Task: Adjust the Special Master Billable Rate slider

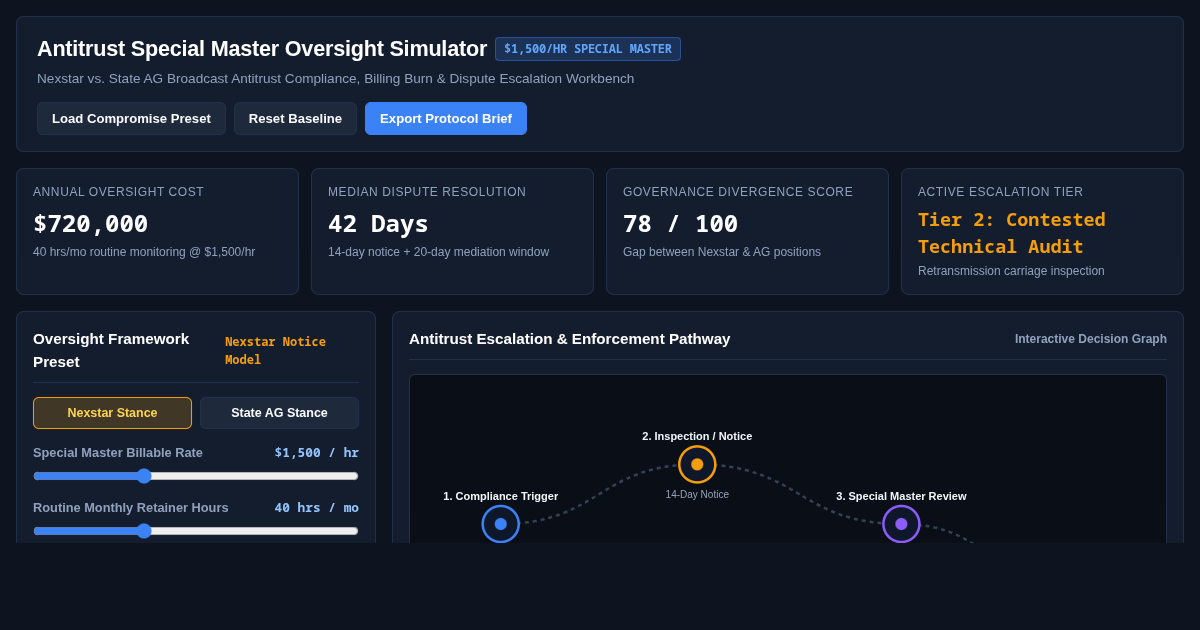Action: pos(196,476)
